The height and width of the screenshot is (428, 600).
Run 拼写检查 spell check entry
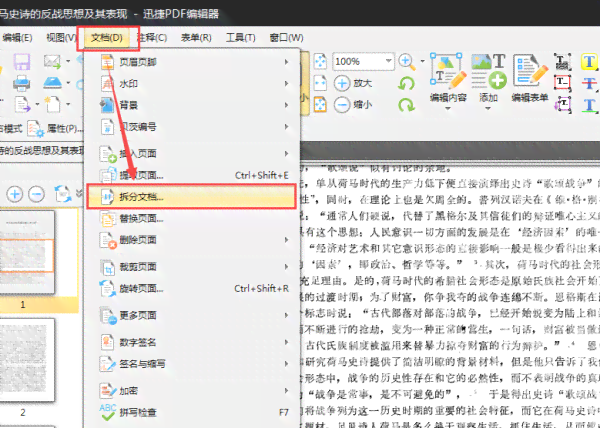click(x=191, y=412)
